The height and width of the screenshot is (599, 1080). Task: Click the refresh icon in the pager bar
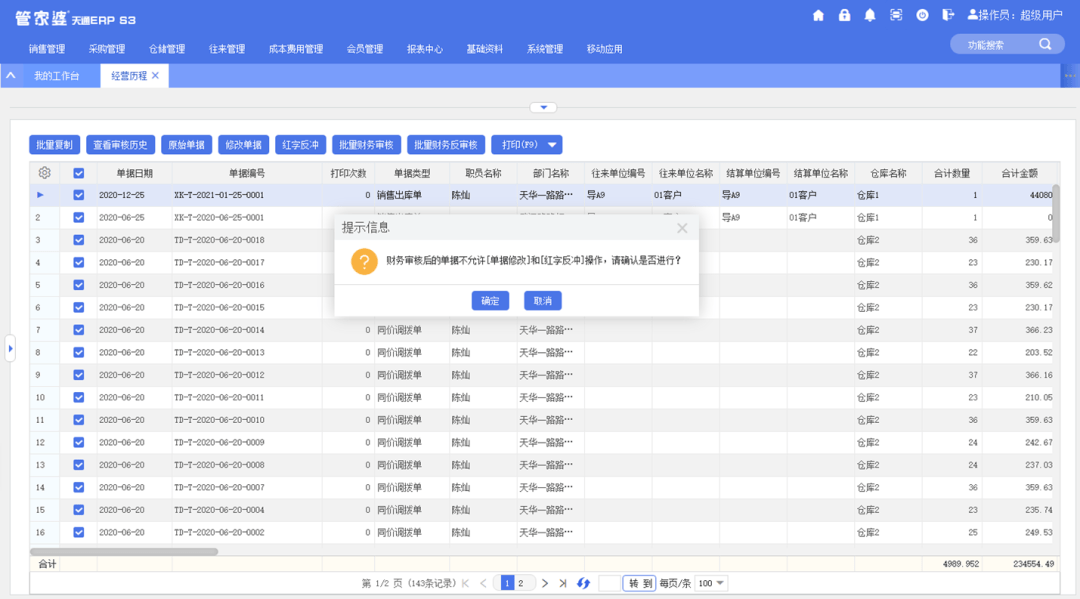[583, 582]
